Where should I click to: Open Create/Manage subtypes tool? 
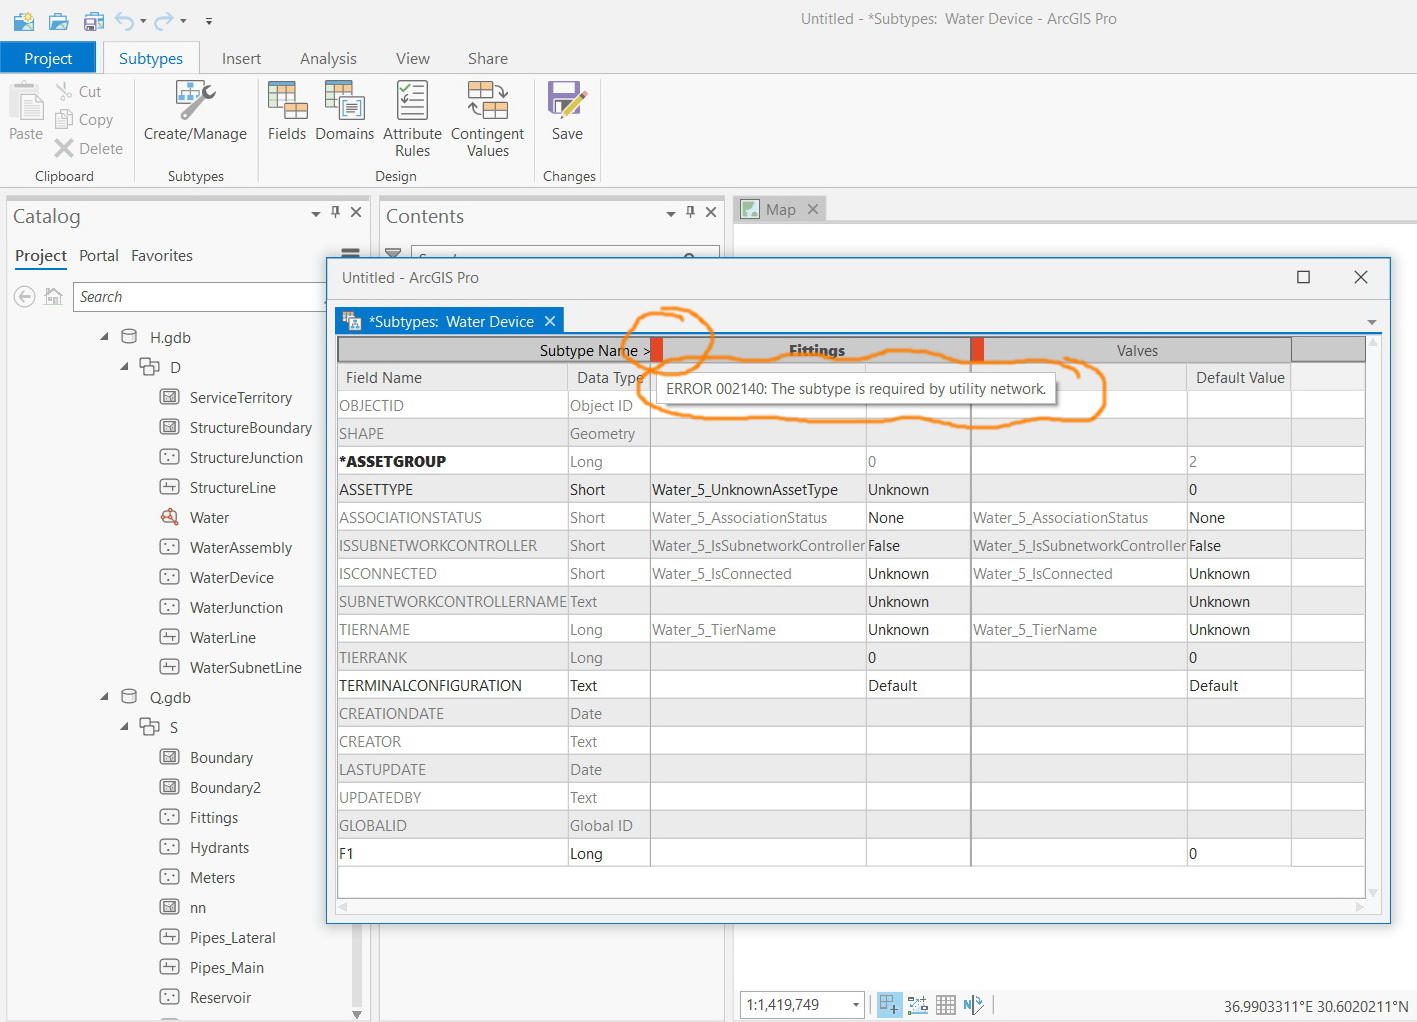(x=195, y=112)
